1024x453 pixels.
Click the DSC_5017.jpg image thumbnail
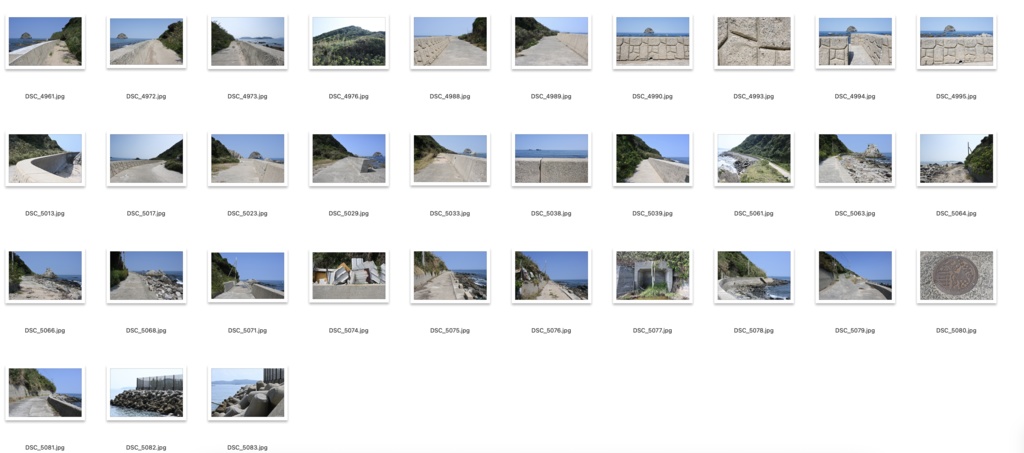point(146,159)
